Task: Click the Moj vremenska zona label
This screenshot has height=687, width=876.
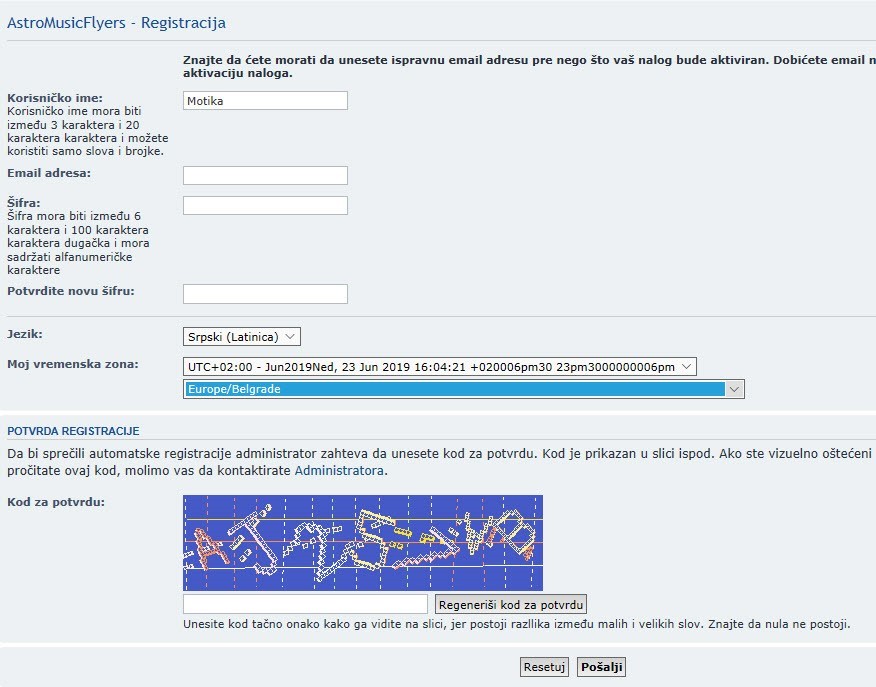Action: coord(73,364)
